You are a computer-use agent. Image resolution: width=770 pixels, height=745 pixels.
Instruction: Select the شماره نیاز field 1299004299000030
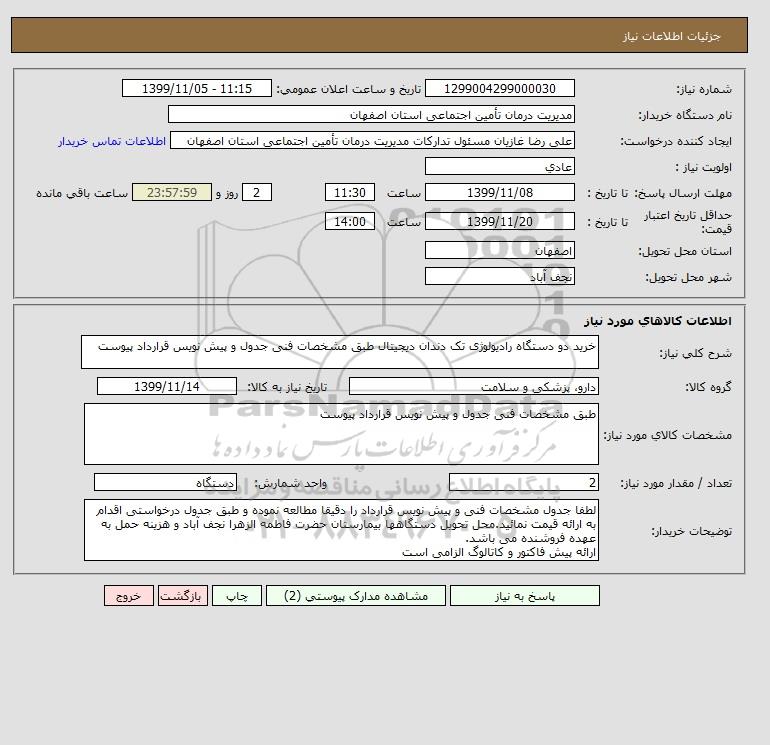(499, 88)
